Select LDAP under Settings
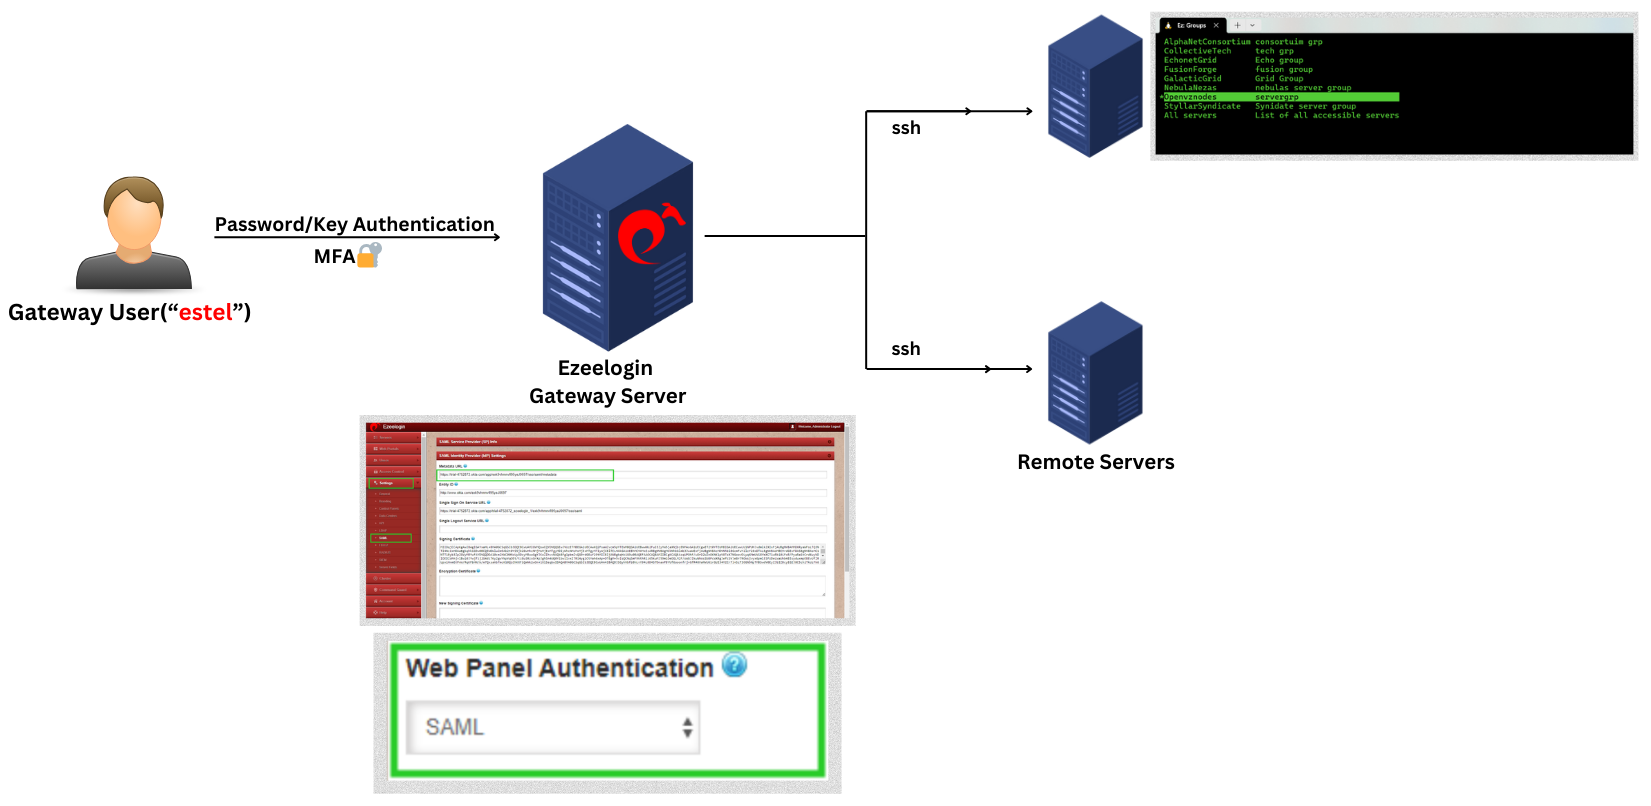The width and height of the screenshot is (1651, 806). point(383,530)
